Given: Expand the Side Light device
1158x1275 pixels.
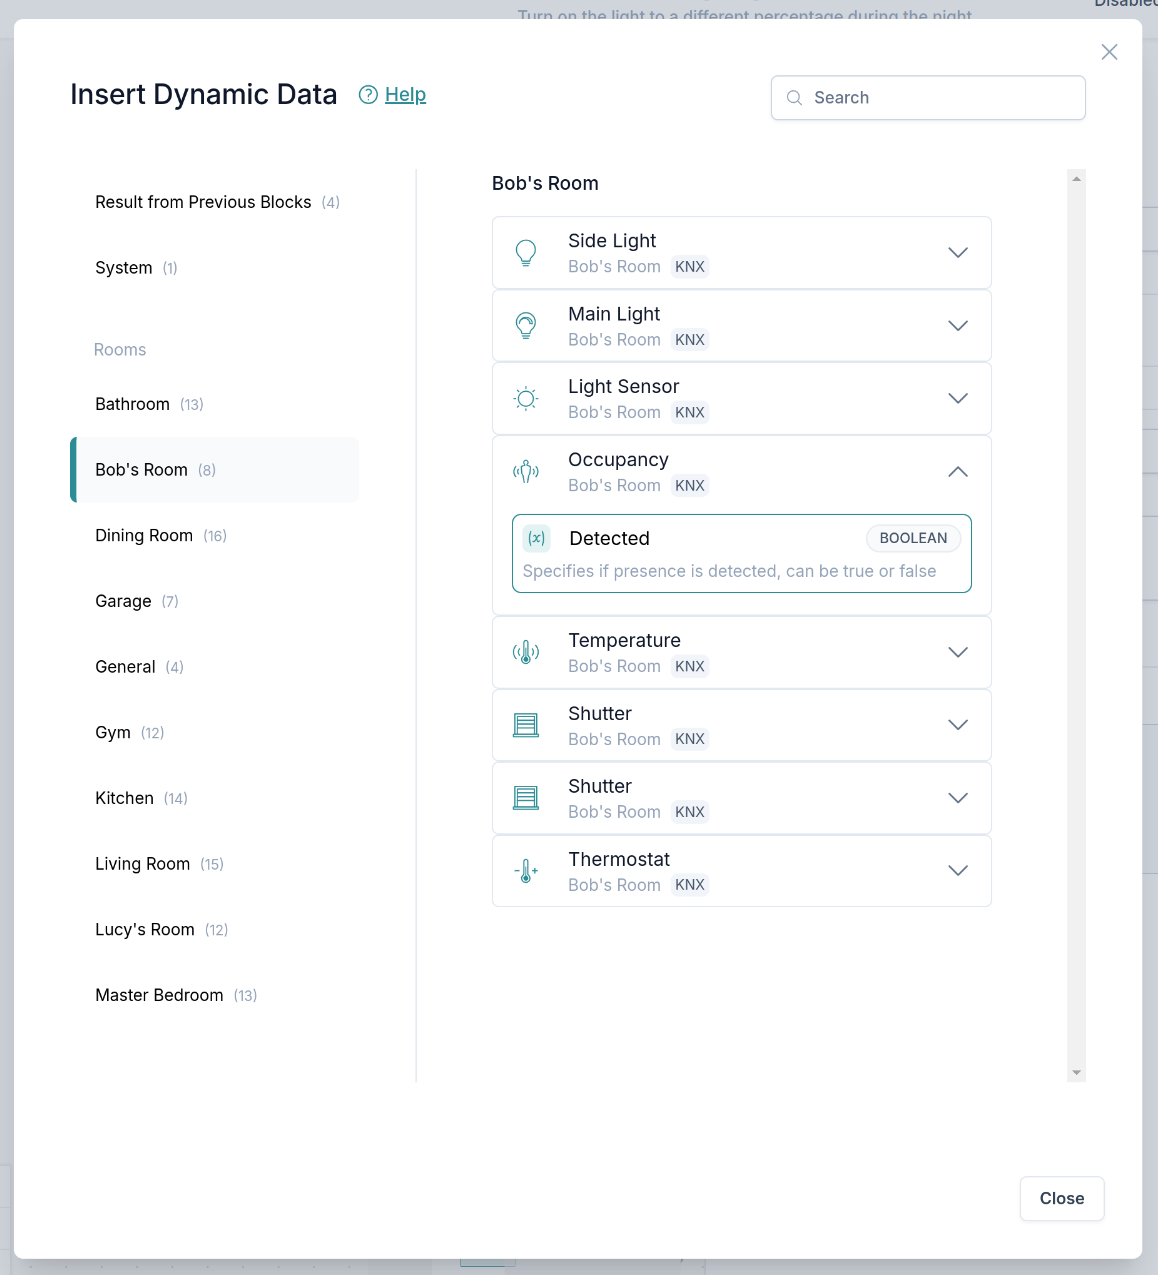Looking at the screenshot, I should click(x=957, y=253).
